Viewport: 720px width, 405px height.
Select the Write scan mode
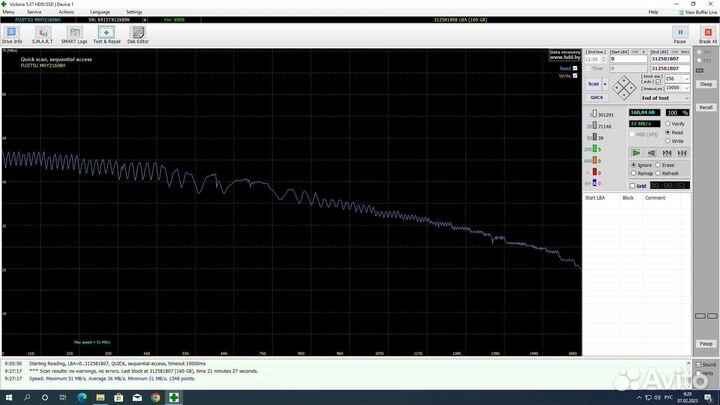pos(668,141)
